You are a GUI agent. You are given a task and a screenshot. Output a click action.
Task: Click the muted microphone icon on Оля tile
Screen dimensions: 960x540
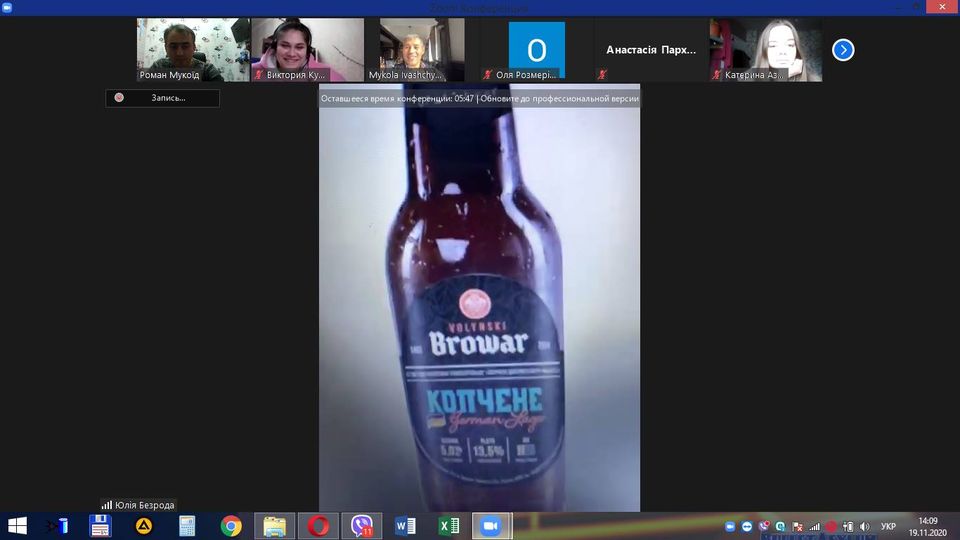coord(487,75)
